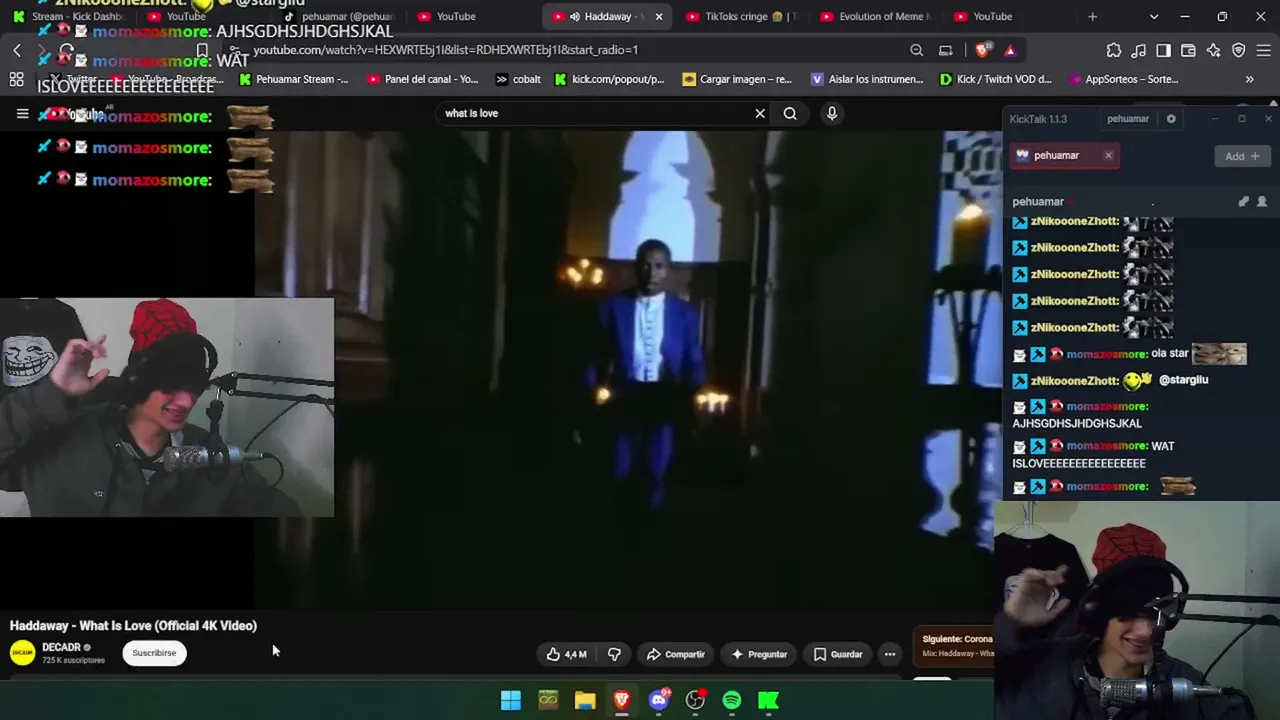1280x720 pixels.
Task: Mute the Haddaway tab audio icon
Action: click(x=574, y=17)
